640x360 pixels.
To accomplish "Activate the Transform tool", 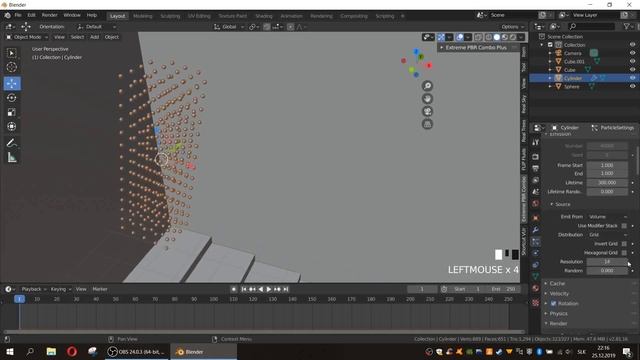I will (11, 127).
